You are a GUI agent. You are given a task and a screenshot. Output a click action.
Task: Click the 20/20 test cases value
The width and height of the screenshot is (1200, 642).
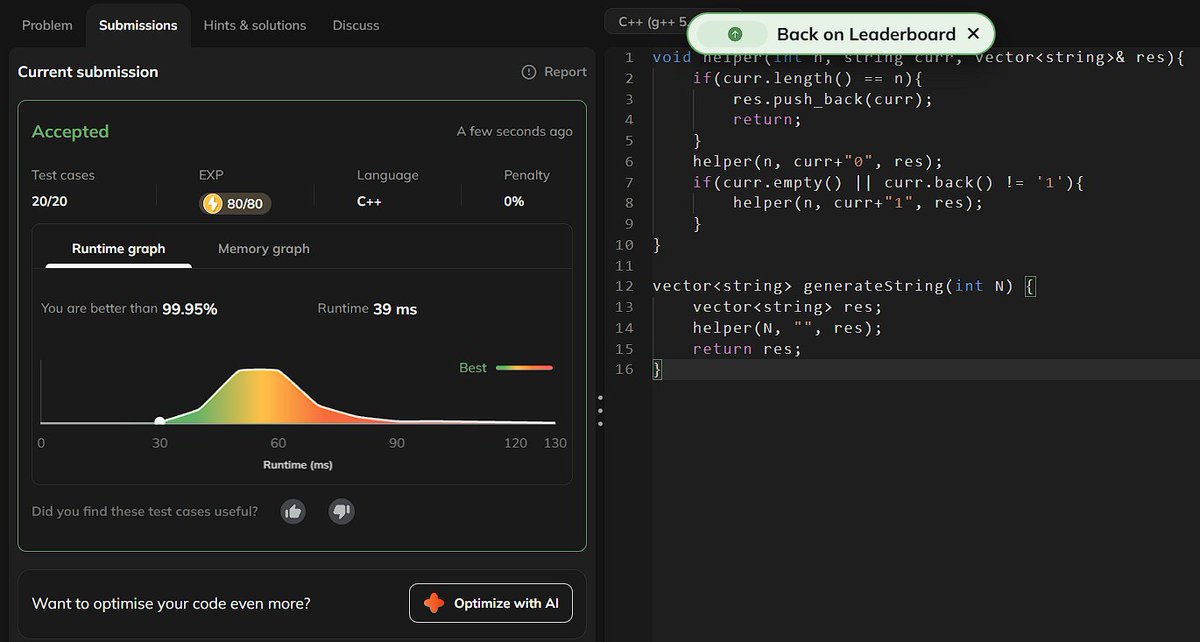50,201
